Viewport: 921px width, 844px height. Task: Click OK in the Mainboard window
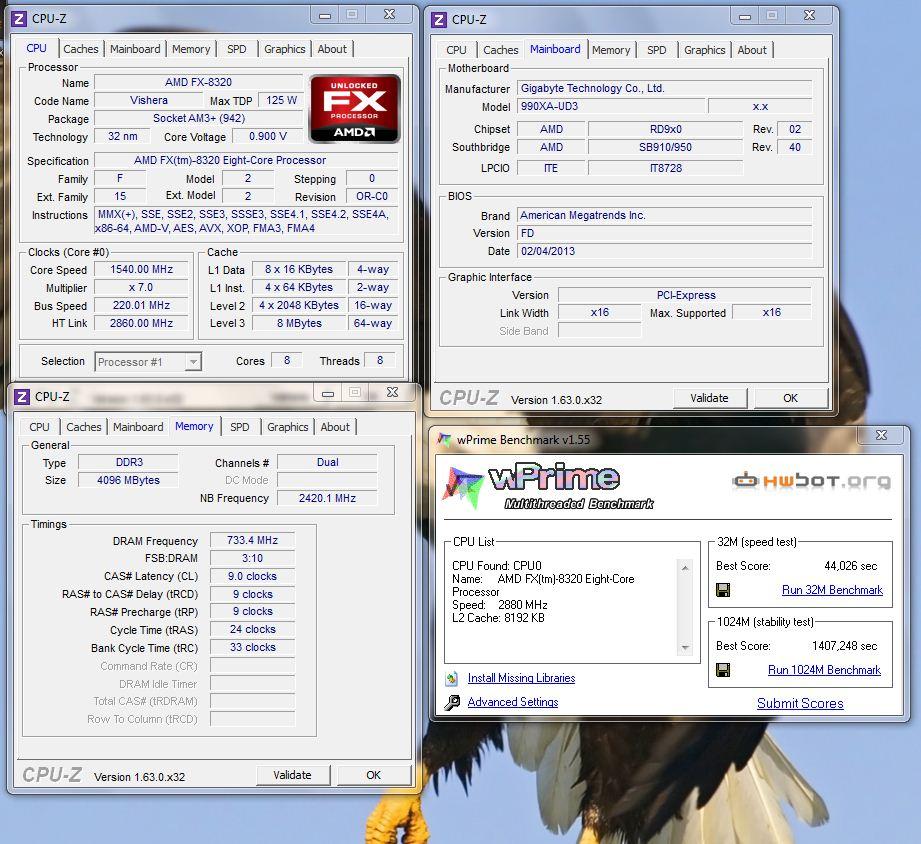point(791,398)
